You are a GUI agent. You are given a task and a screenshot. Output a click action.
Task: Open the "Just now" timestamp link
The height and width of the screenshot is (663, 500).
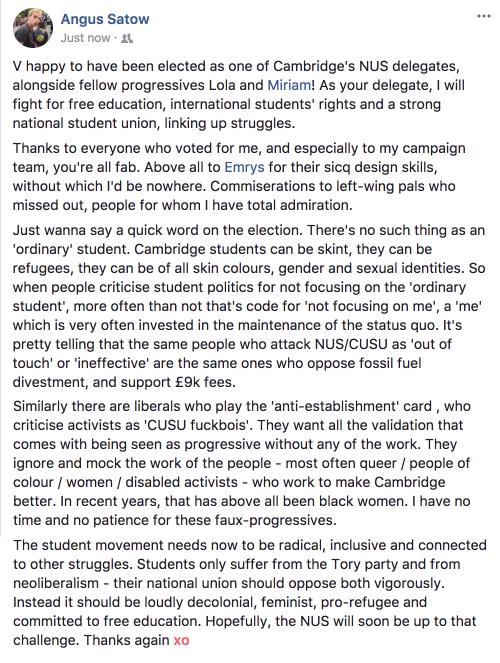[x=85, y=38]
